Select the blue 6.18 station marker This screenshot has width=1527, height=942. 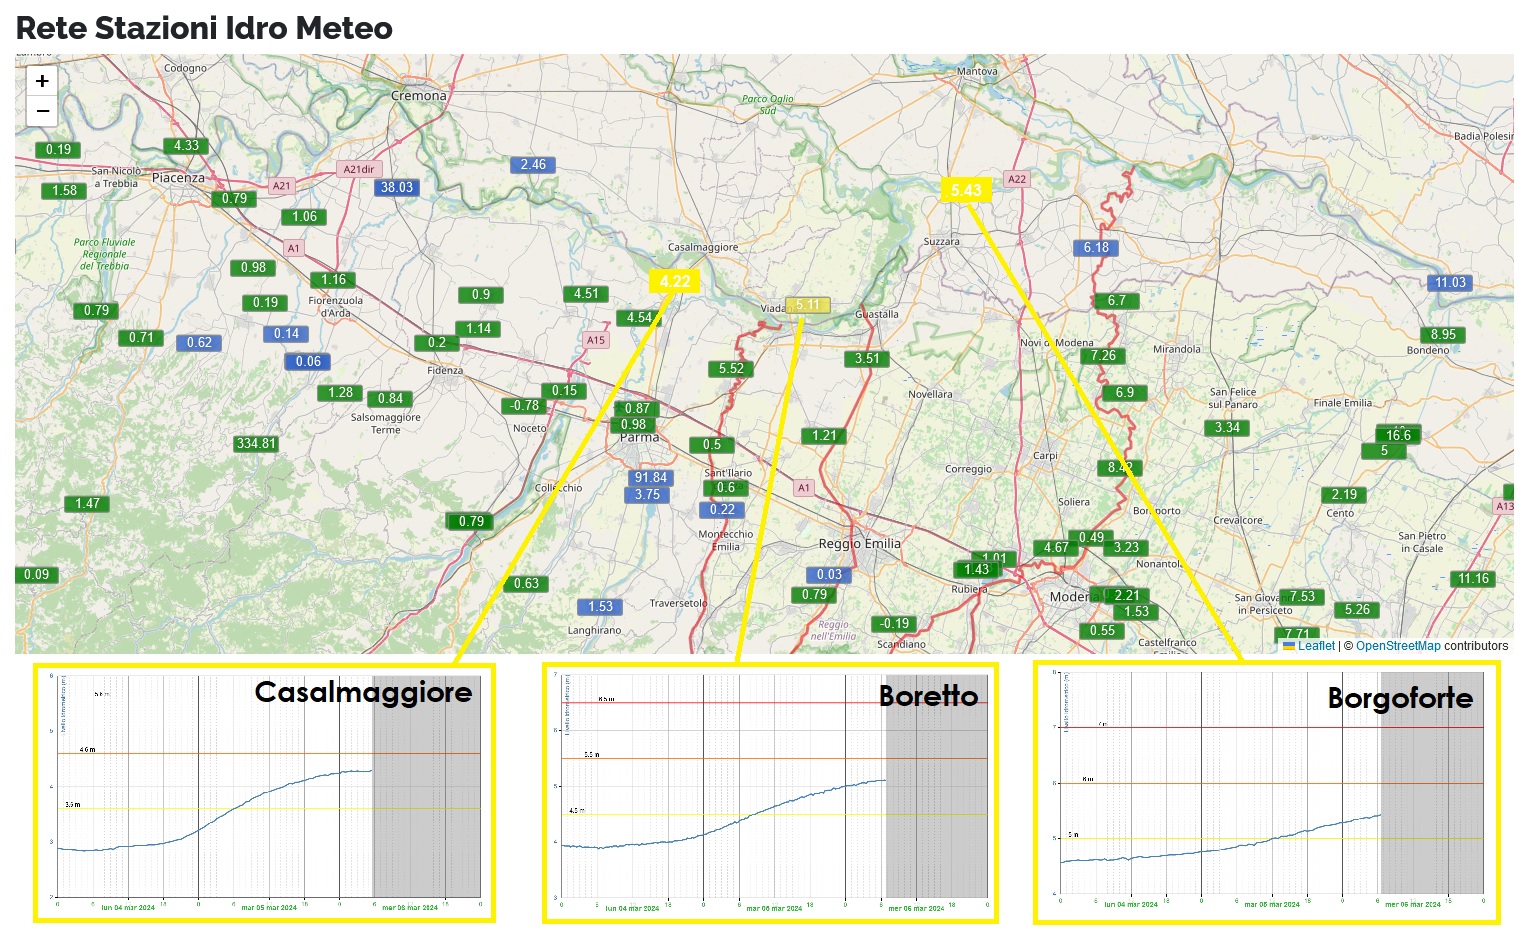(1096, 248)
